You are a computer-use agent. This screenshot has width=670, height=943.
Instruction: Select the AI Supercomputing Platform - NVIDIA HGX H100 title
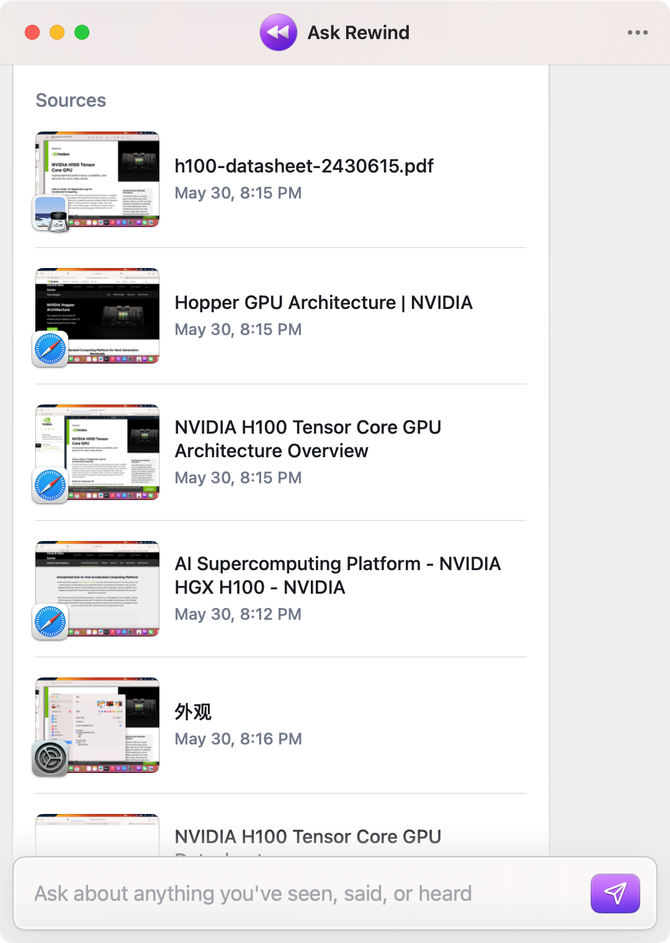(x=337, y=576)
